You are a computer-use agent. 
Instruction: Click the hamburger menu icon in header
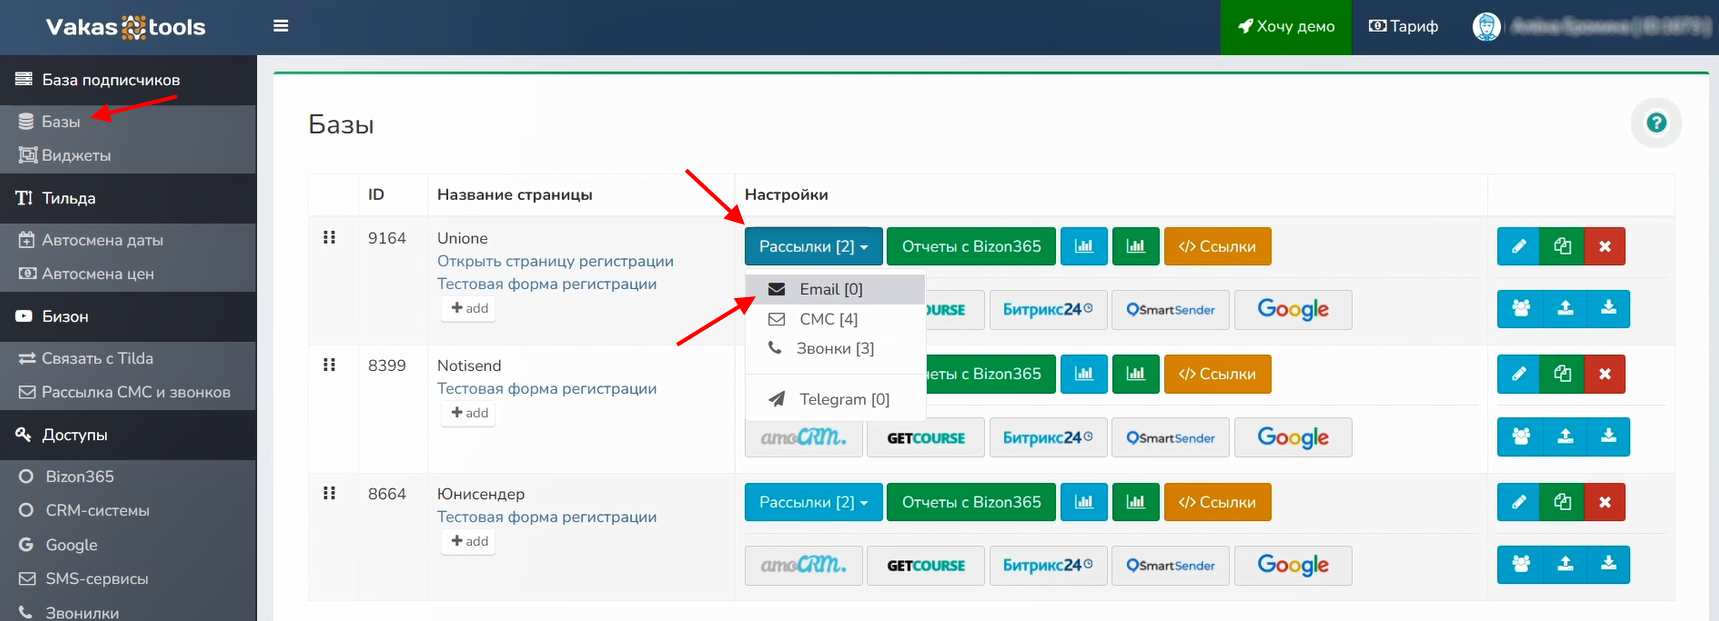281,26
